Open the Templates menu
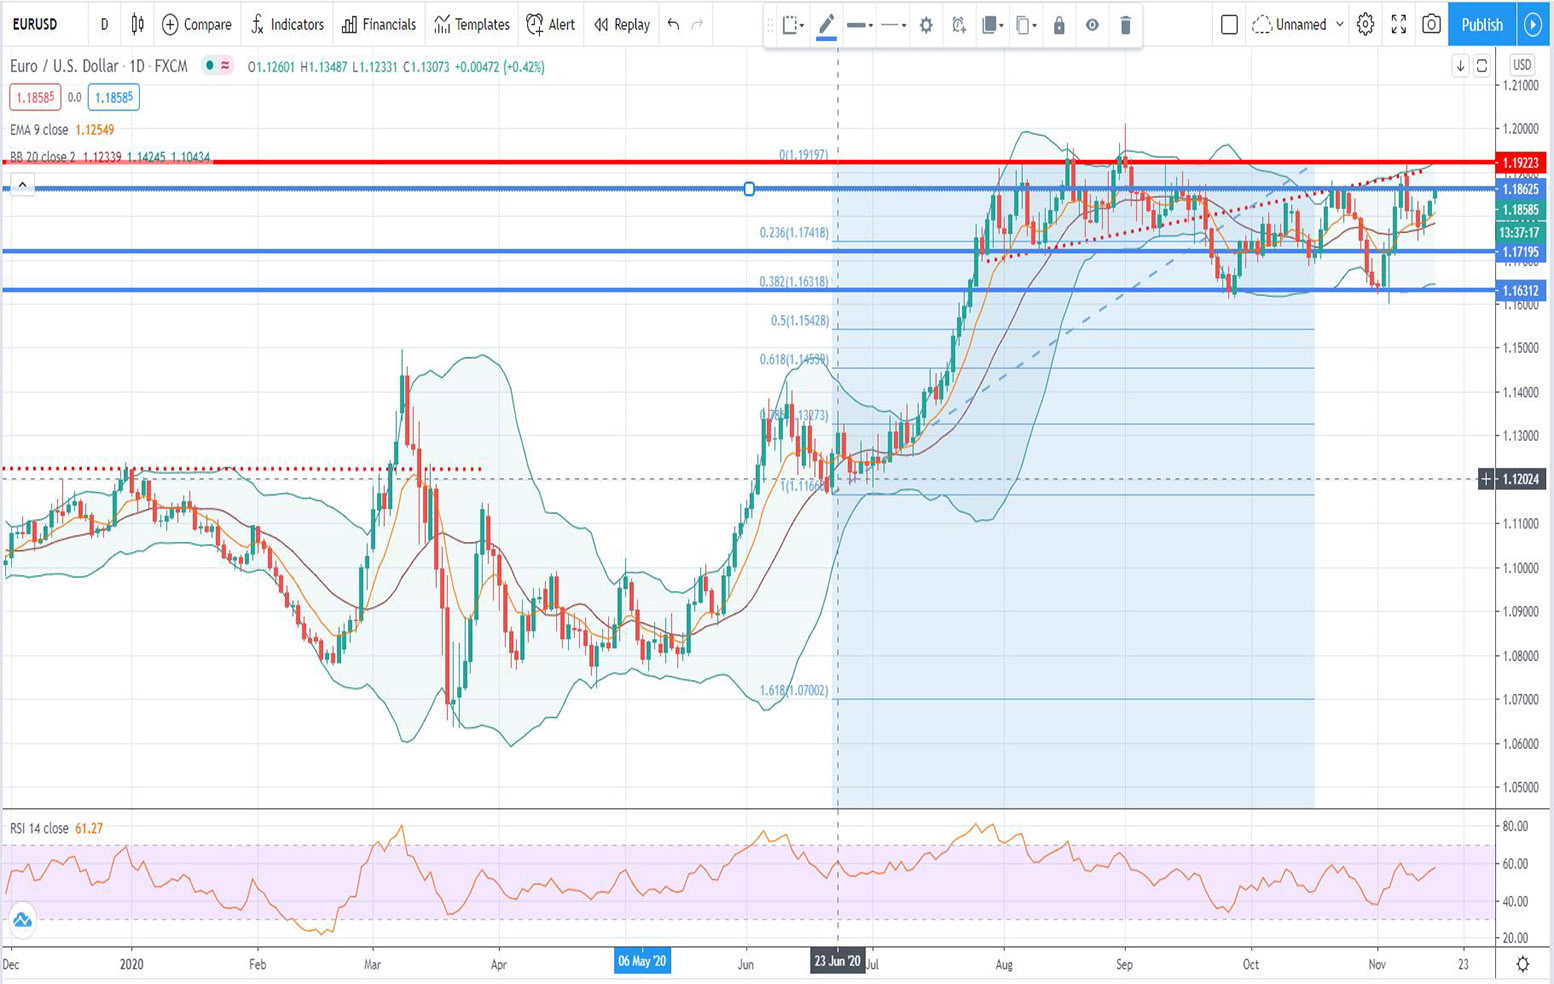 (471, 24)
